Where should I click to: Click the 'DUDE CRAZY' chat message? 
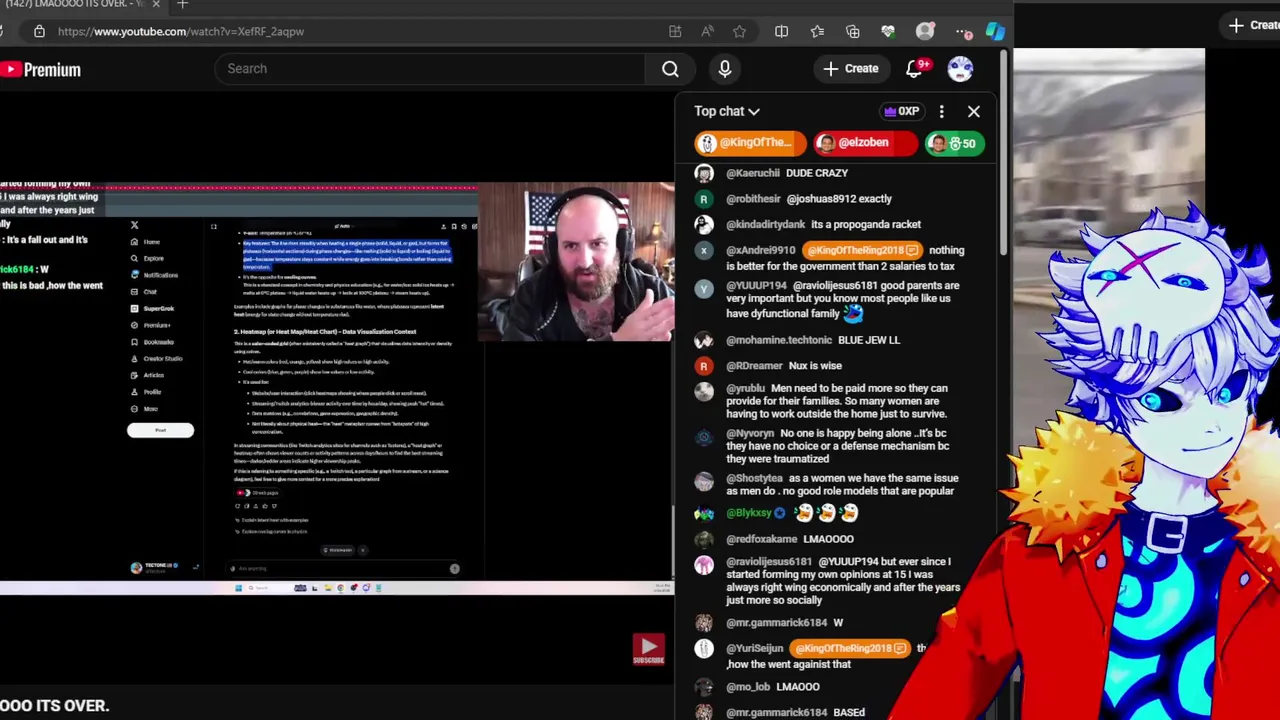(817, 173)
